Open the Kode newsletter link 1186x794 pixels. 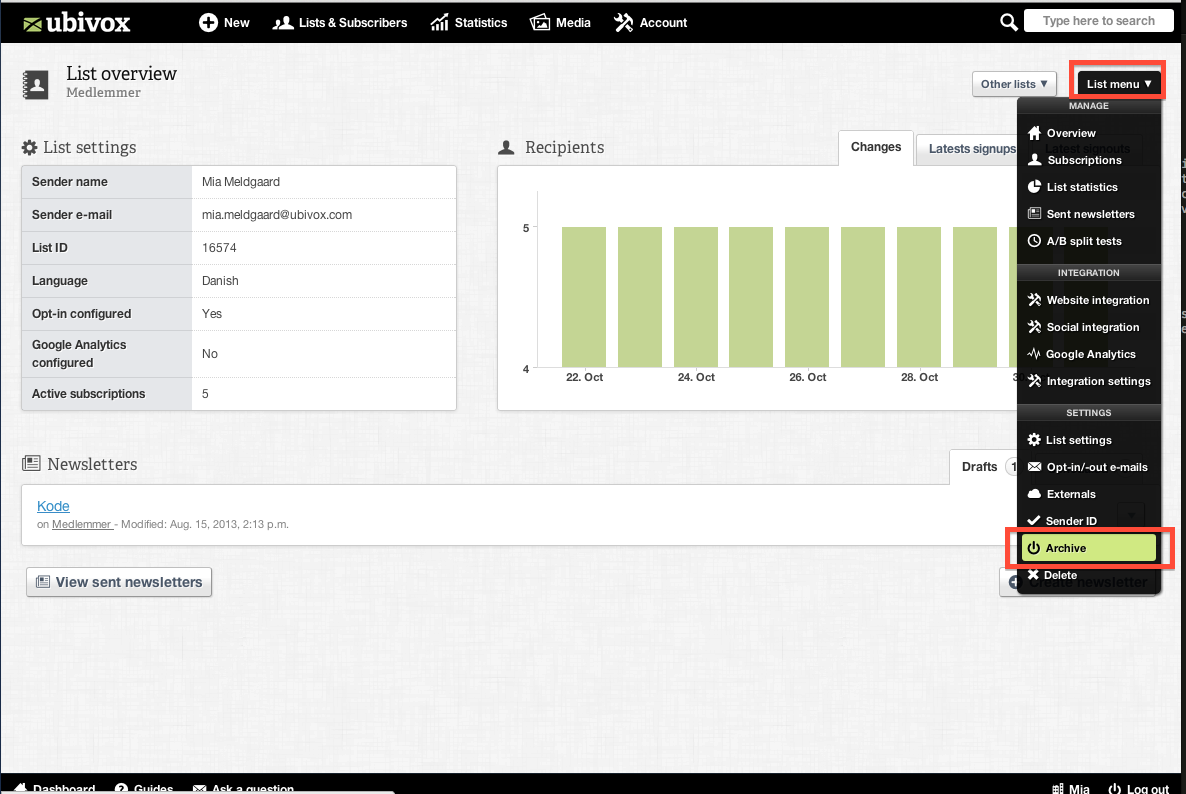(x=53, y=506)
